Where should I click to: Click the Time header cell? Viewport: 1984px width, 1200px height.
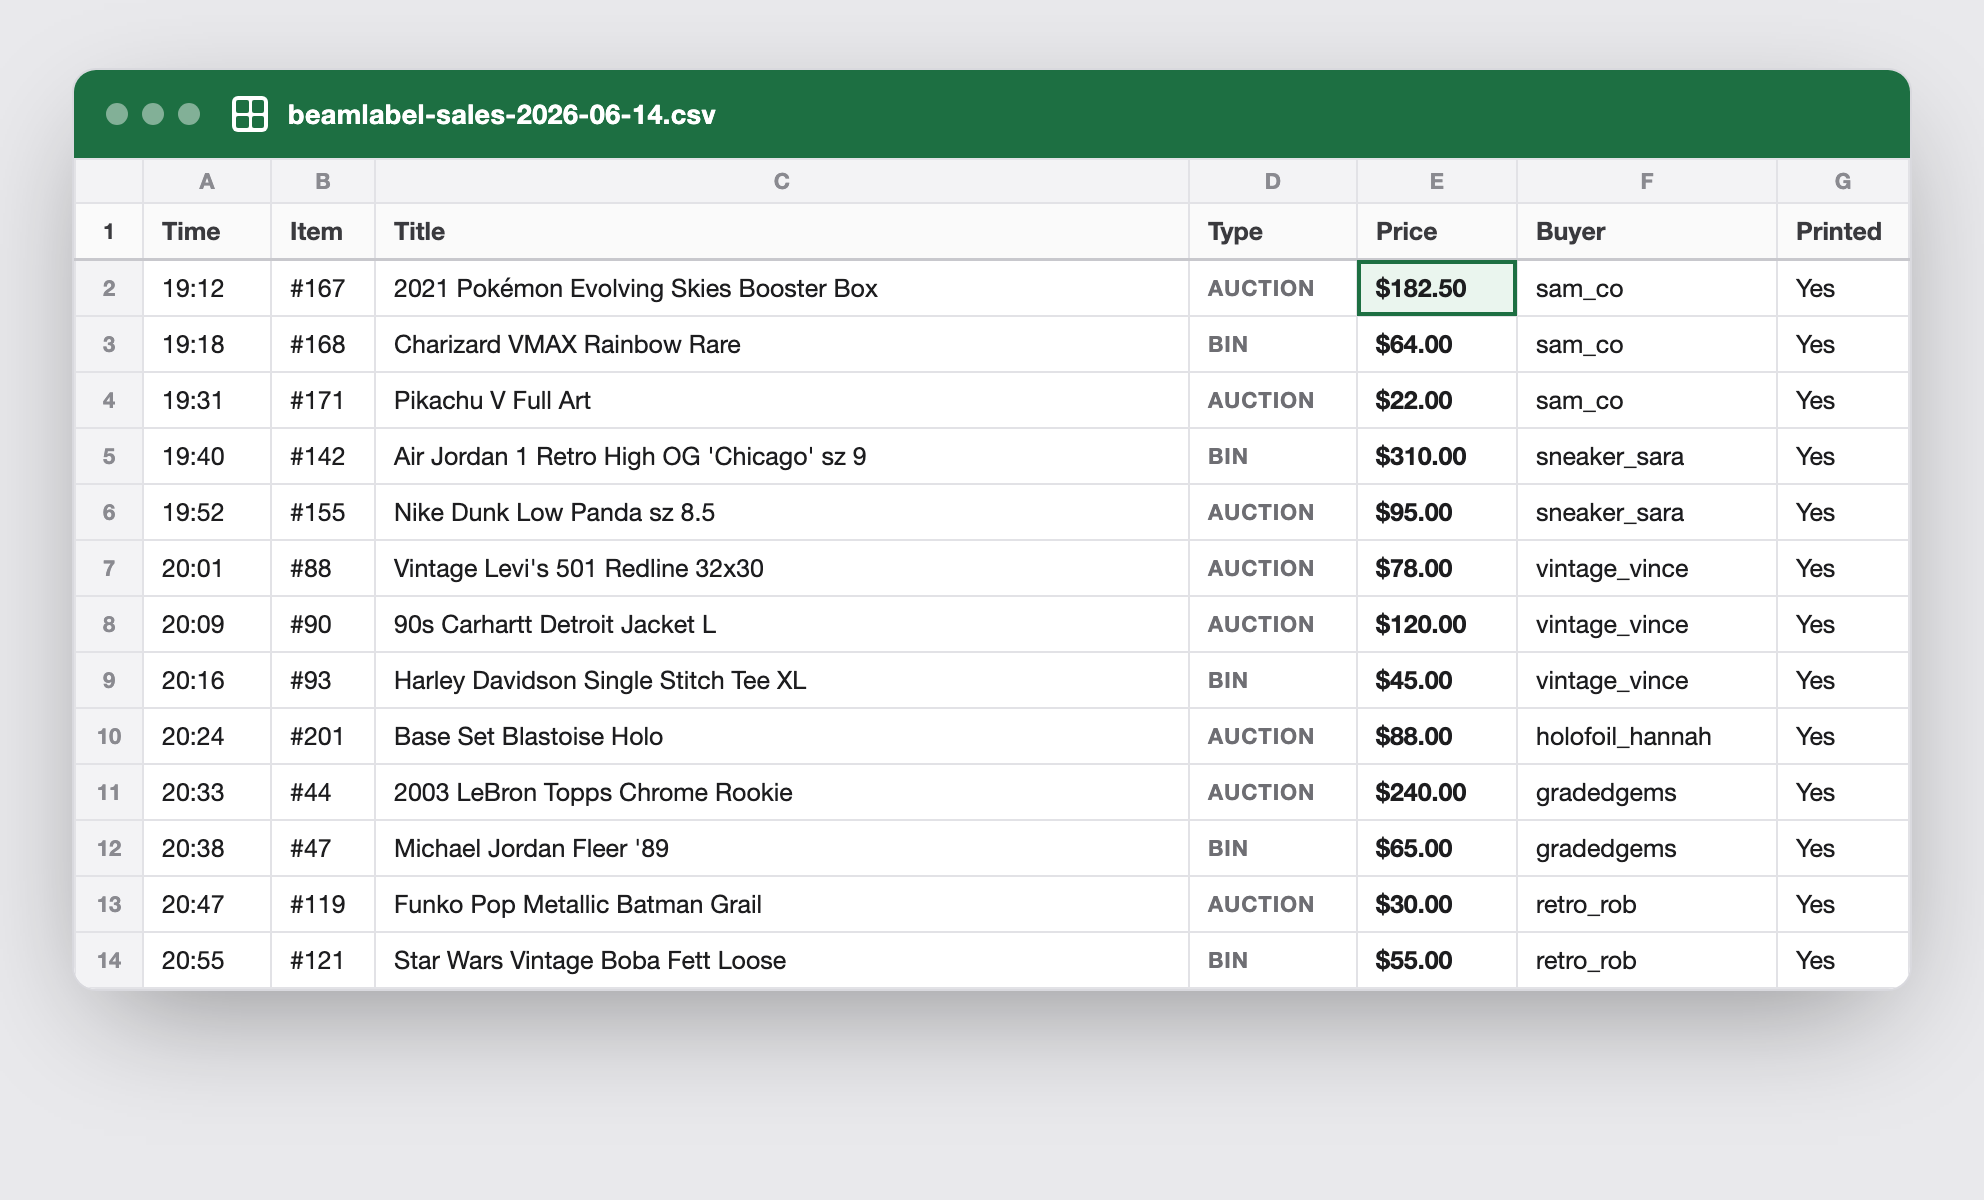coord(207,232)
